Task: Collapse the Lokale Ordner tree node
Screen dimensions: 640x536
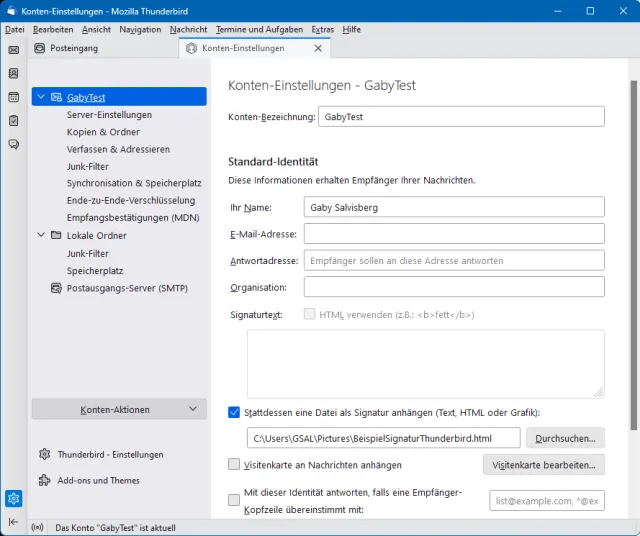Action: pyautogui.click(x=40, y=236)
